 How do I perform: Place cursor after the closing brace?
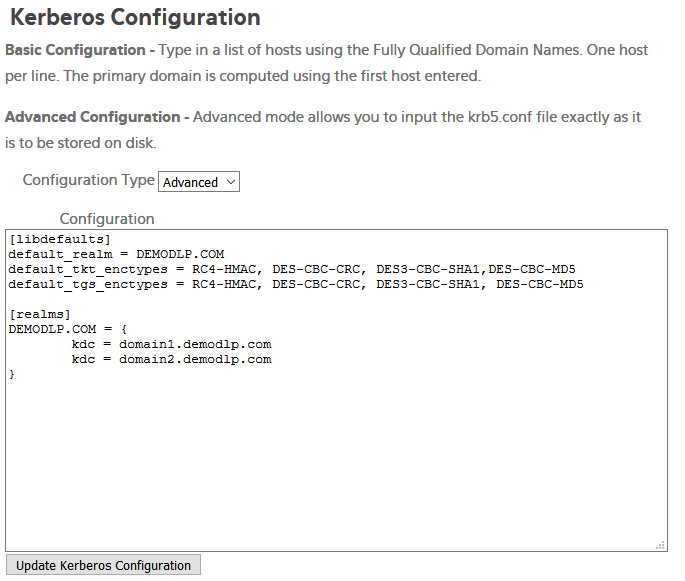pos(16,374)
